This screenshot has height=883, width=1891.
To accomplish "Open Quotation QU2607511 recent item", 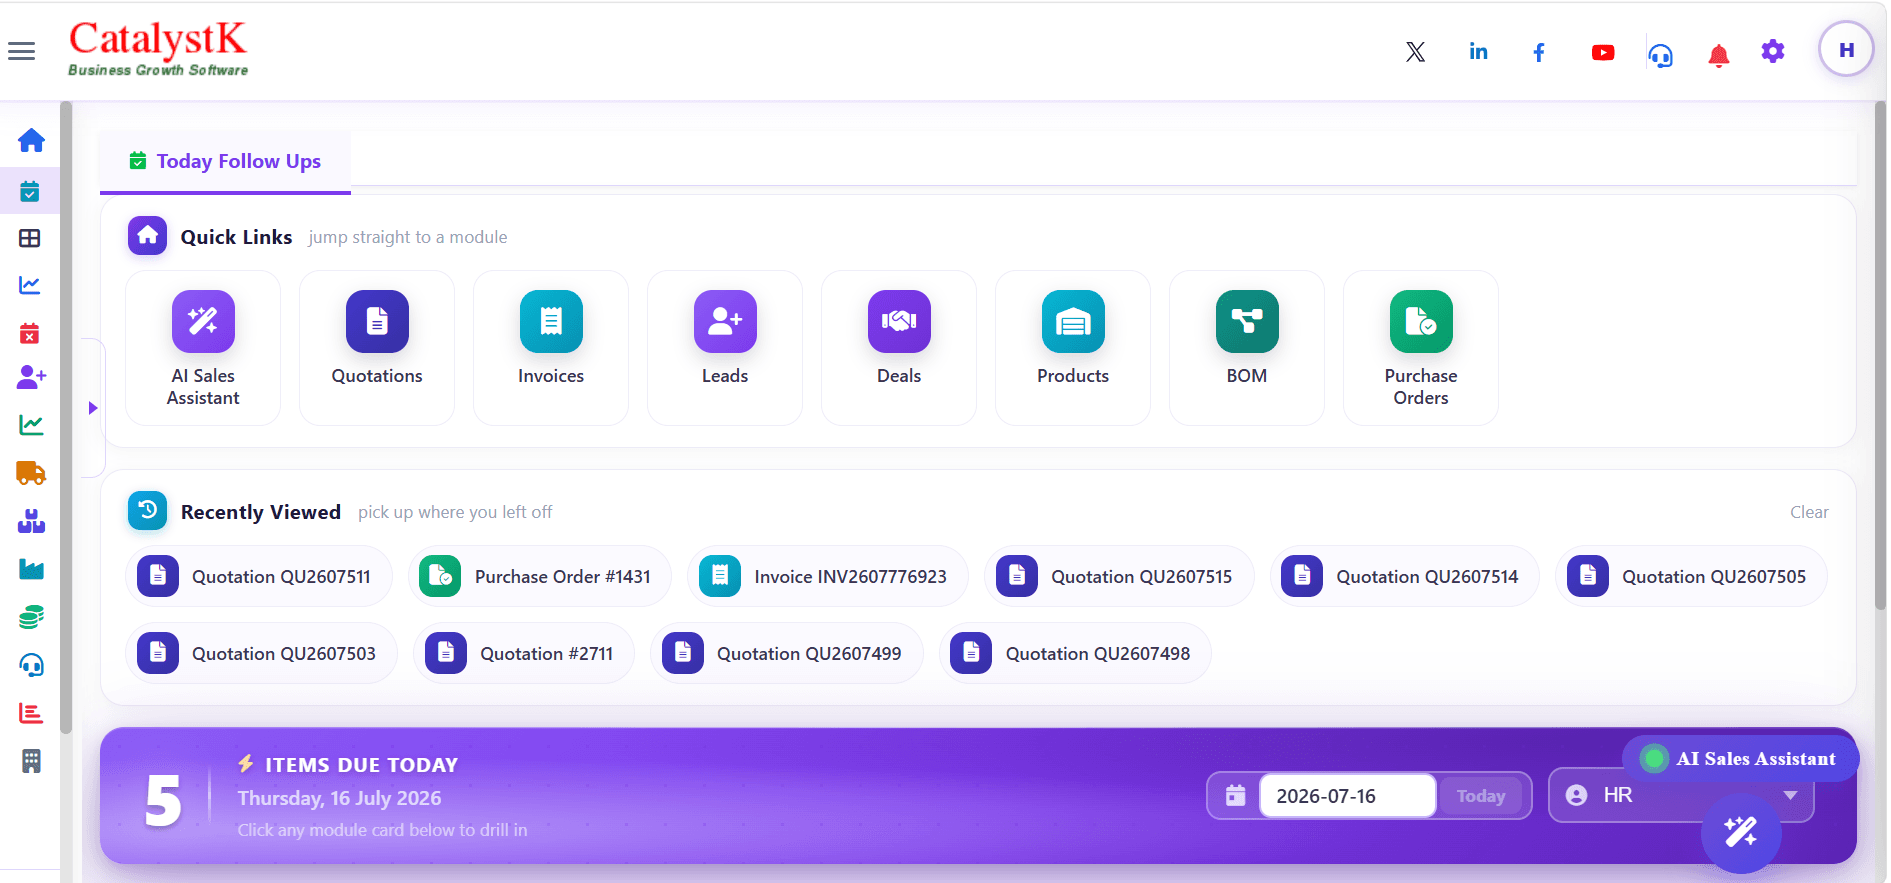I will pyautogui.click(x=259, y=576).
